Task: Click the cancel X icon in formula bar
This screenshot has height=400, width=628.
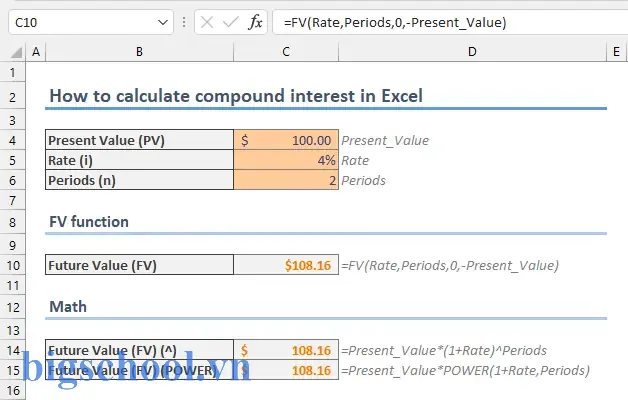Action: [207, 22]
